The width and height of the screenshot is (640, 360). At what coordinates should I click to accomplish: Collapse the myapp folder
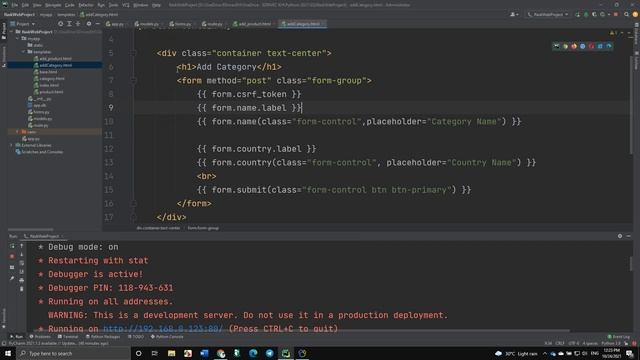click(18, 38)
